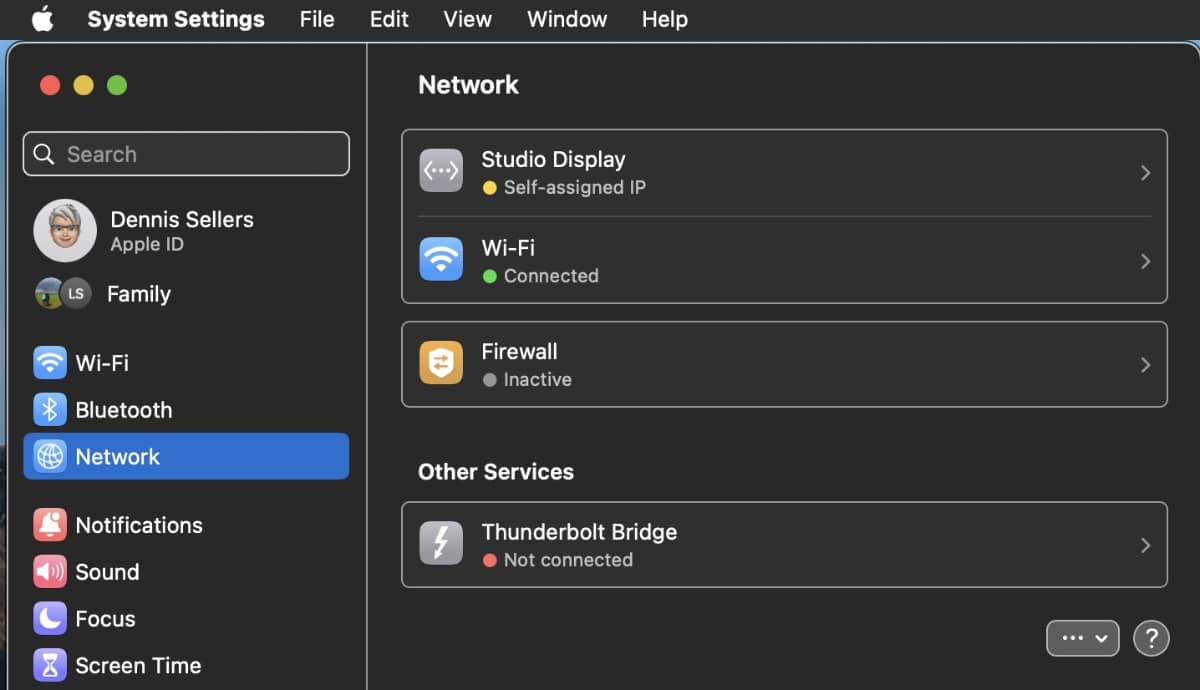Select the Bluetooth sidebar icon
The height and width of the screenshot is (690, 1200).
(50, 410)
